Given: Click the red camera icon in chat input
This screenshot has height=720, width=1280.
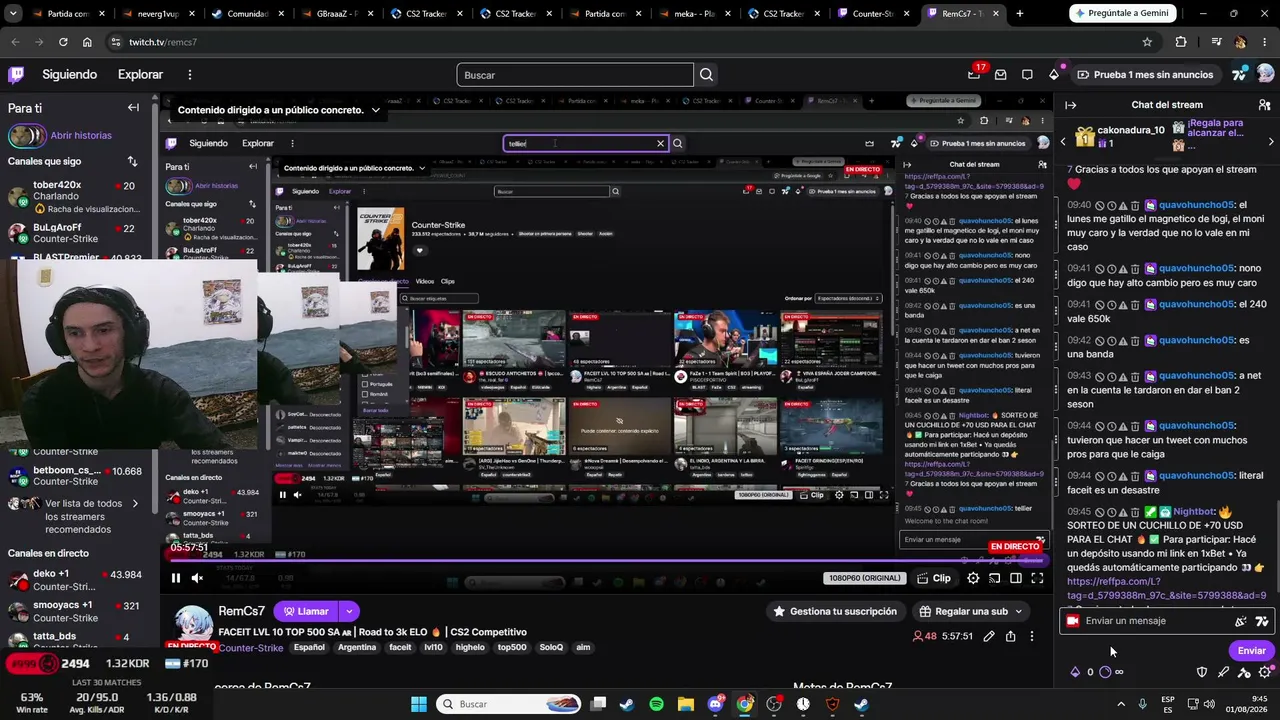Looking at the screenshot, I should coord(1073,621).
